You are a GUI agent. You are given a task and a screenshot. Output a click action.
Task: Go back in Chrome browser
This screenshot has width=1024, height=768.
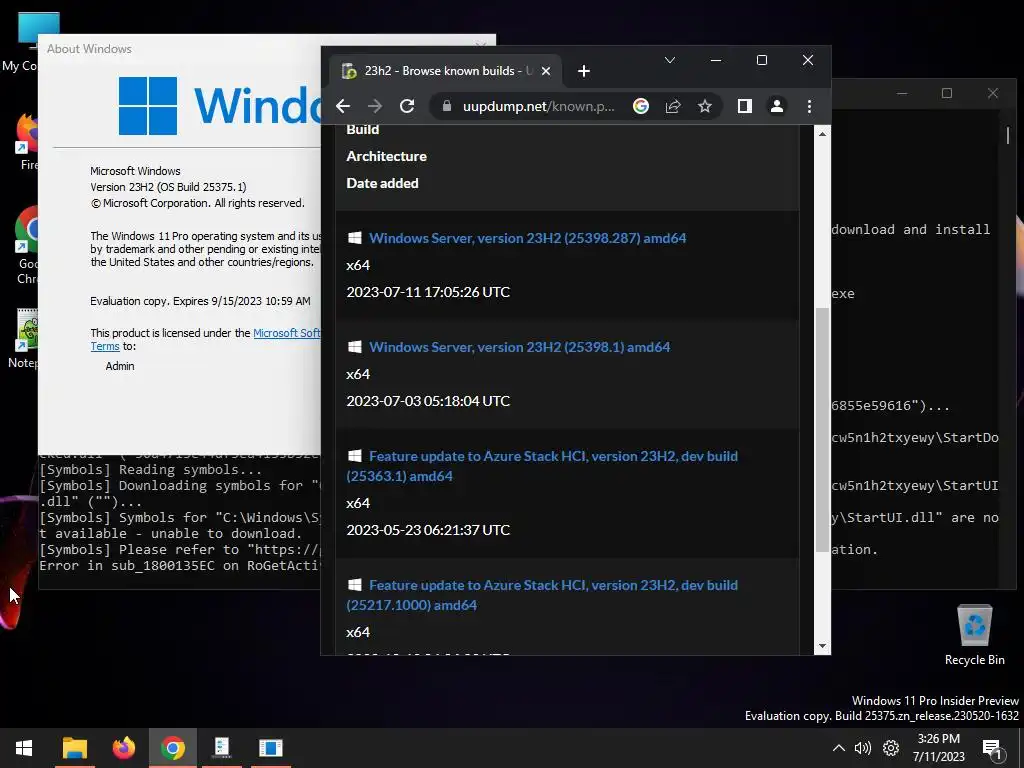[x=343, y=106]
